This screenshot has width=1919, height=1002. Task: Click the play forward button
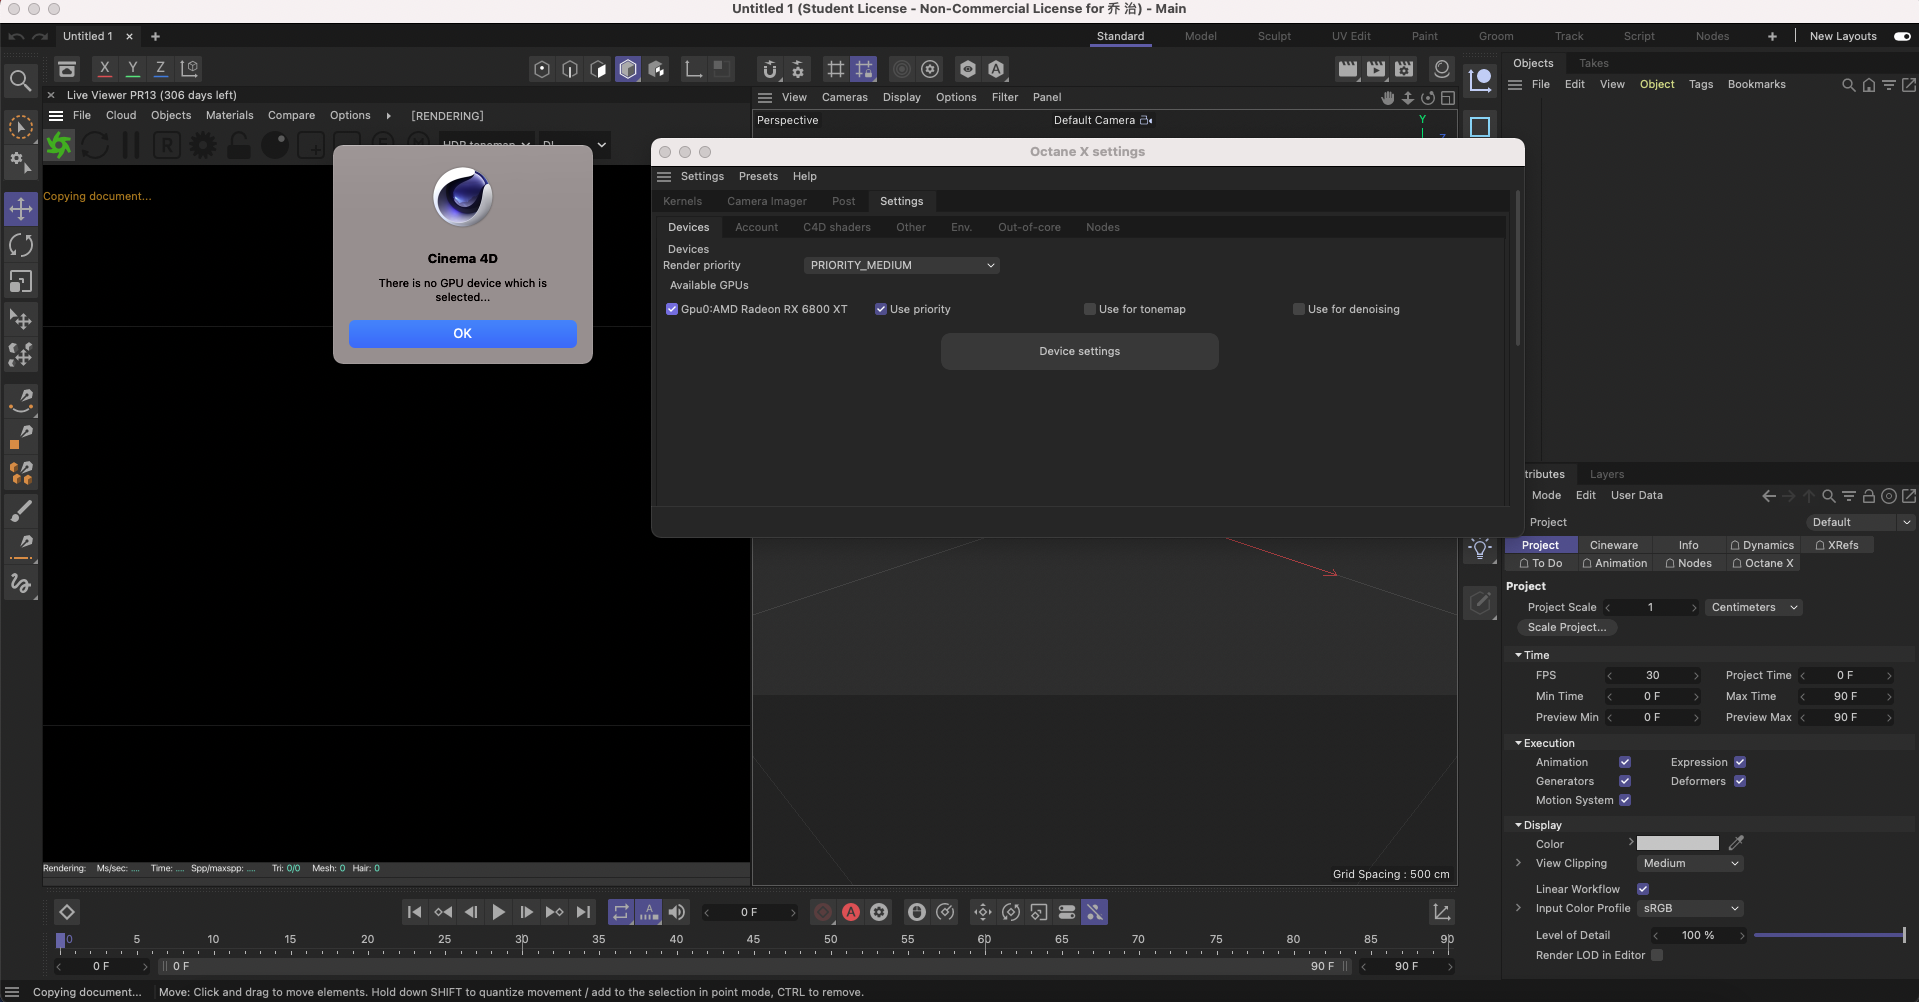point(498,912)
